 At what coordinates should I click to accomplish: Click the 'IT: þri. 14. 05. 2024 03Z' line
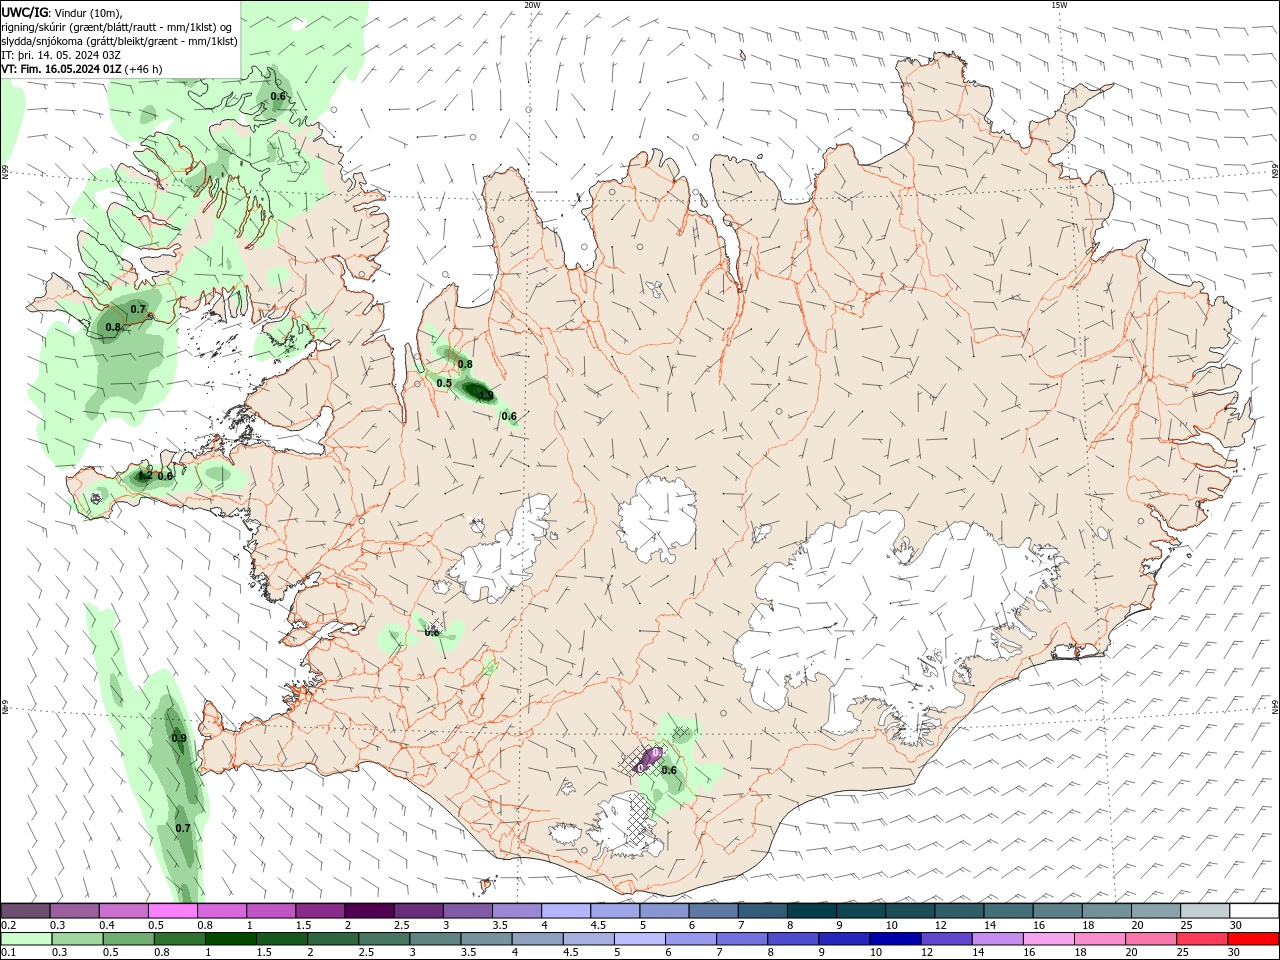(61, 55)
